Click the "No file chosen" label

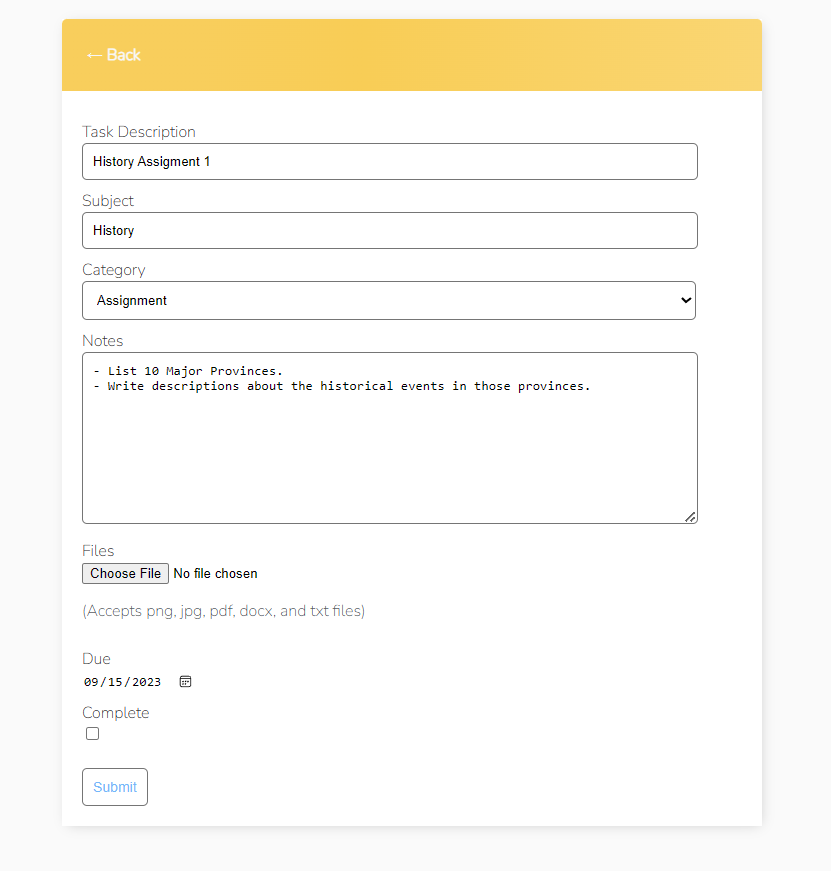215,573
